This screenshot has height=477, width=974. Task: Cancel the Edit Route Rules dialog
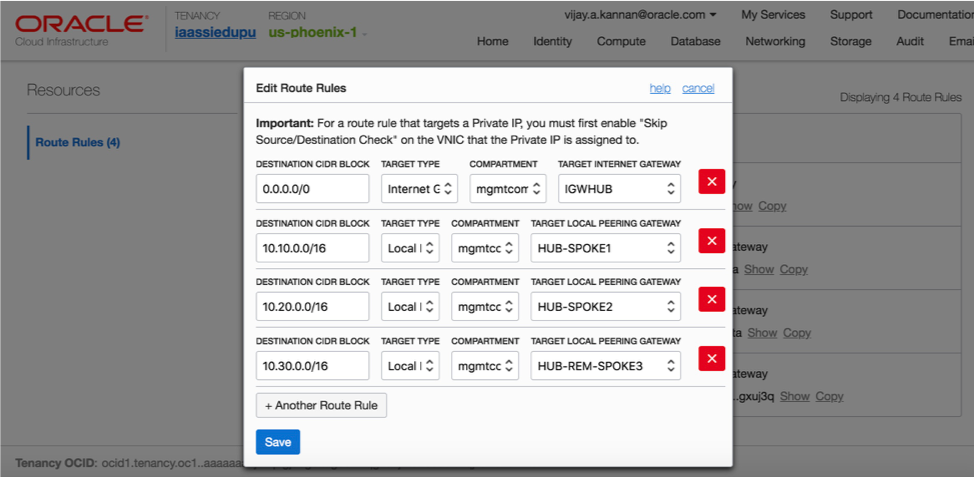coord(698,88)
